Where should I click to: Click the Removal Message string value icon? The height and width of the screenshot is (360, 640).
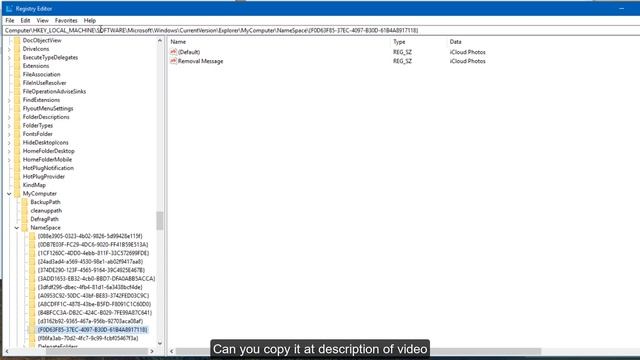(173, 61)
